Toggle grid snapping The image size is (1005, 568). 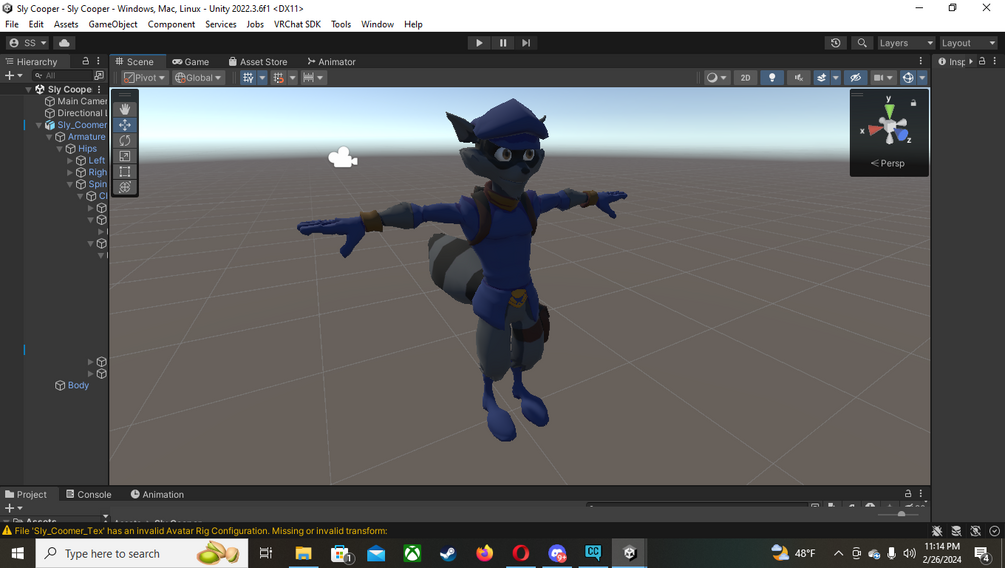point(278,78)
